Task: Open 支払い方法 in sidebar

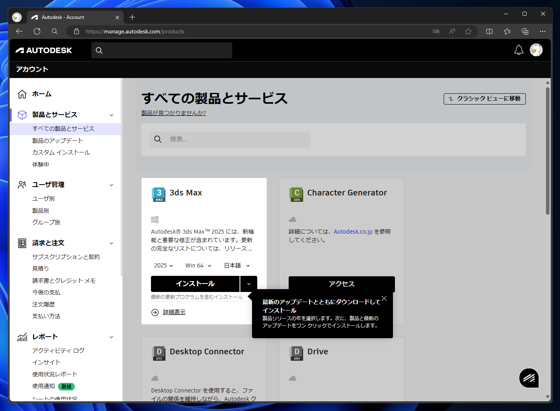Action: point(46,316)
